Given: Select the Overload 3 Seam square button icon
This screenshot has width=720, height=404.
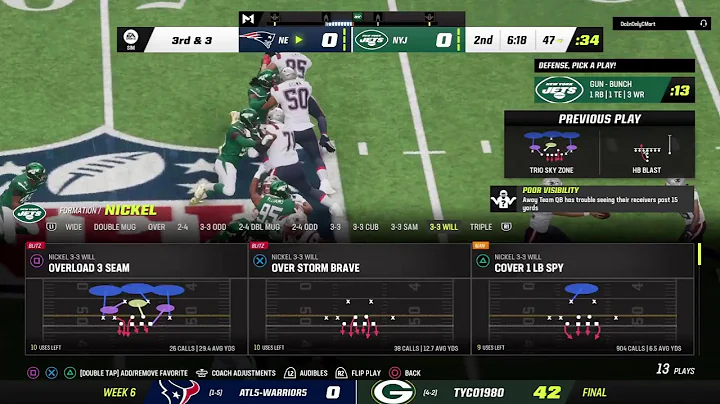Looking at the screenshot, I should [36, 261].
